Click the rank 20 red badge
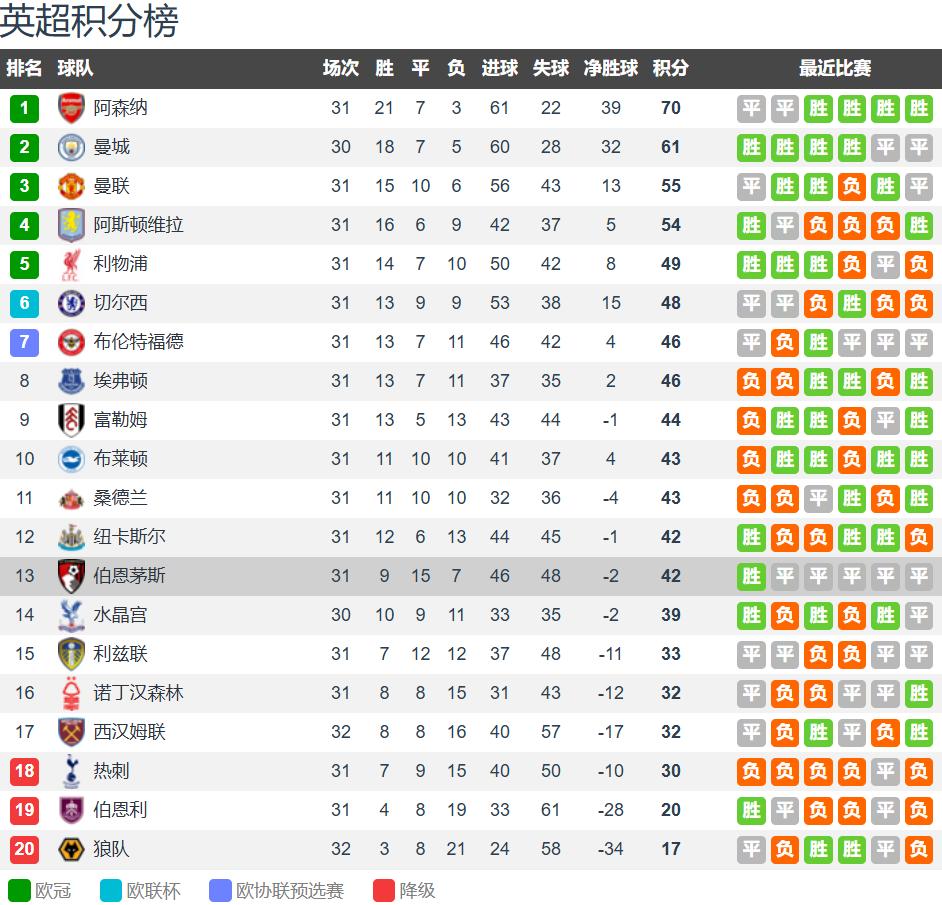Viewport: 942px width, 905px height. (24, 849)
